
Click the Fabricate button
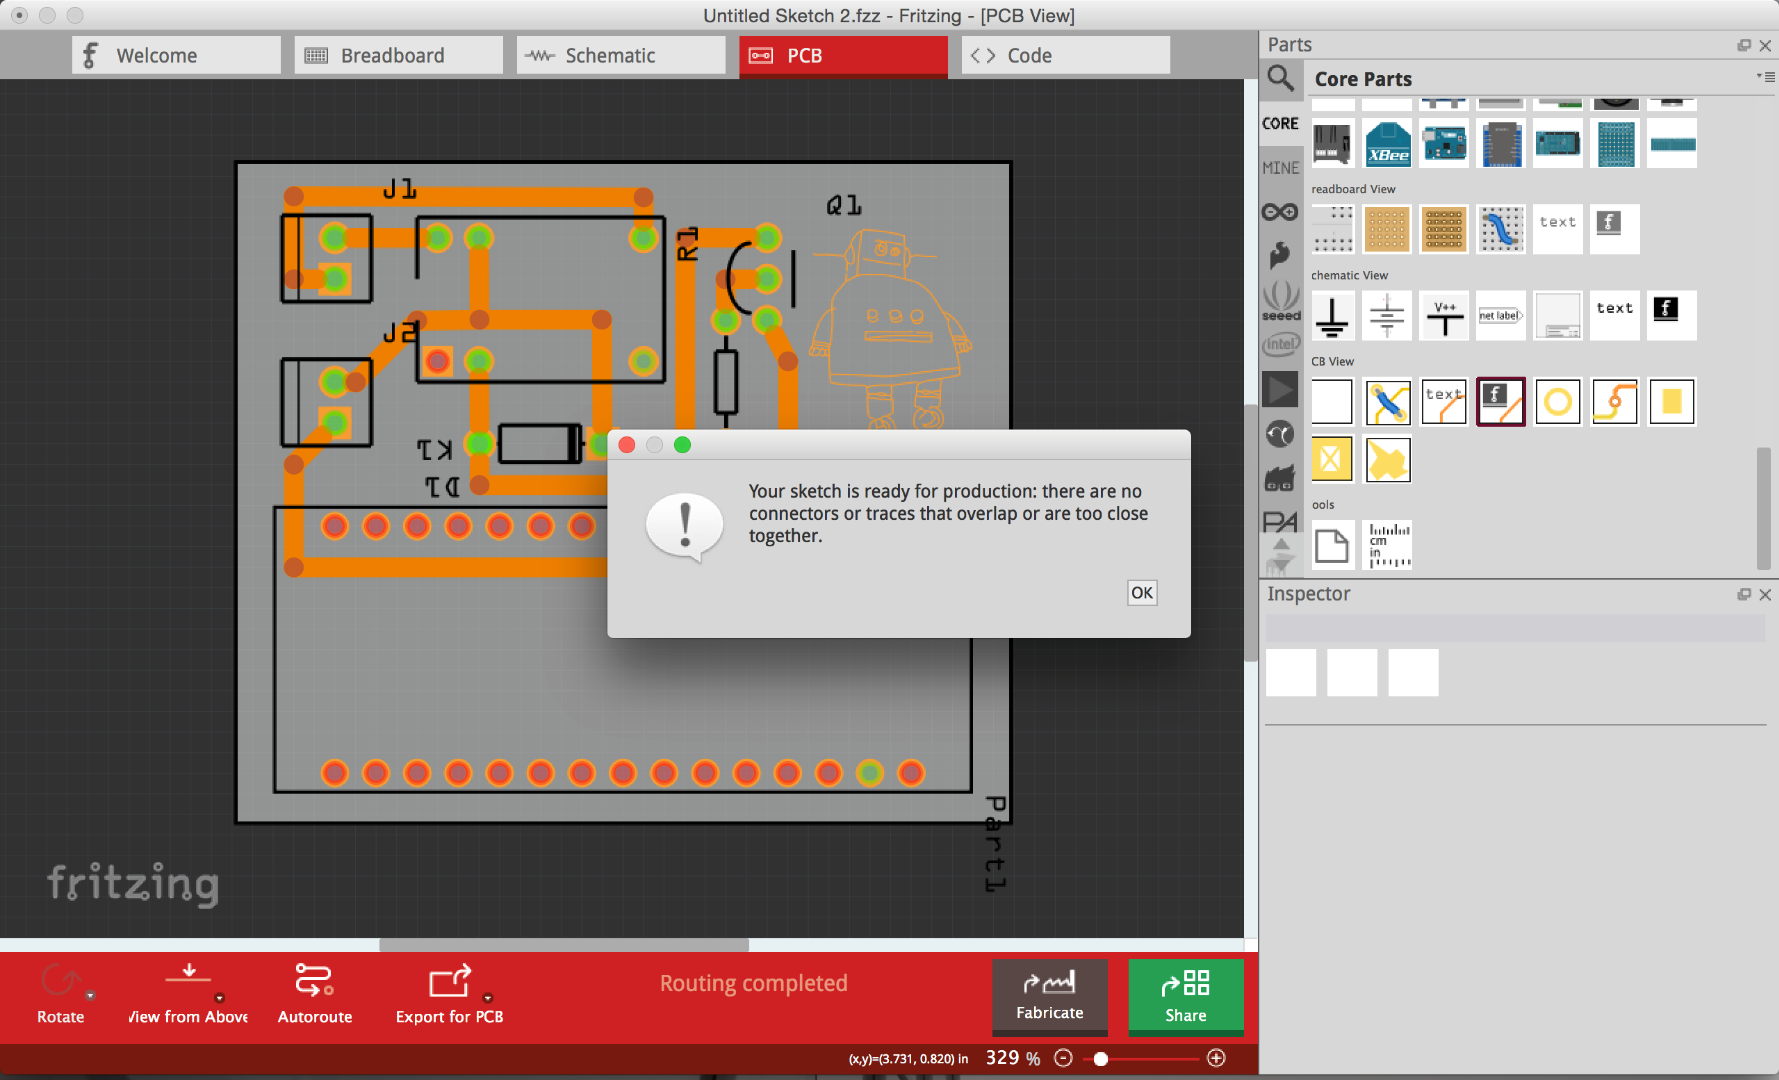pos(1049,997)
